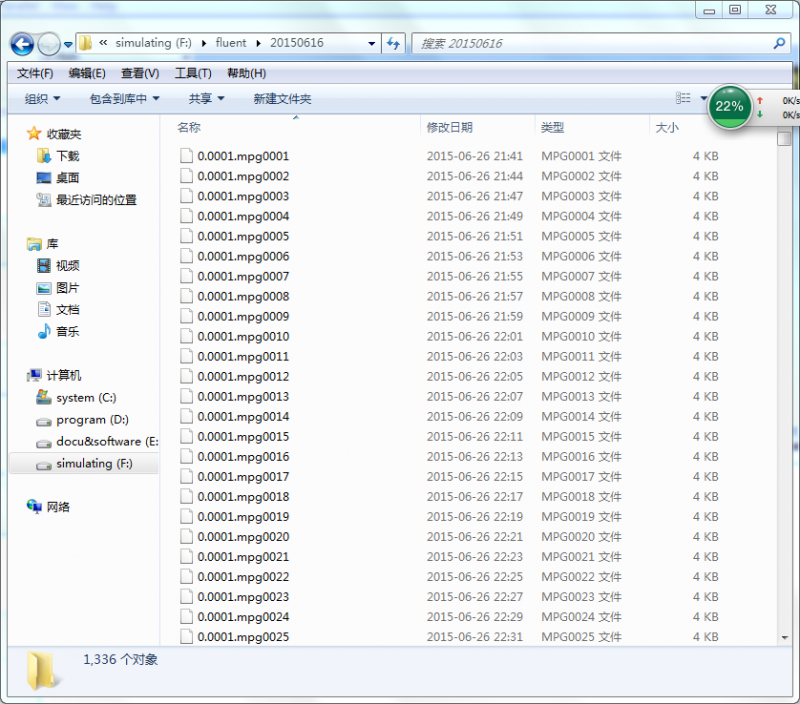The height and width of the screenshot is (704, 800).
Task: Click the scrollbar down arrow
Action: pos(785,638)
